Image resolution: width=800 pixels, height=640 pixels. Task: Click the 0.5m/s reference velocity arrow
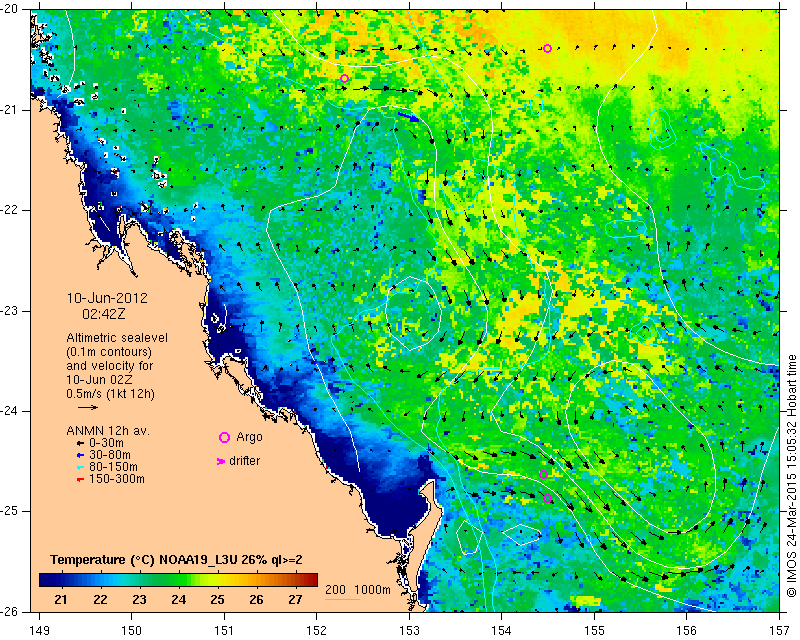88,407
